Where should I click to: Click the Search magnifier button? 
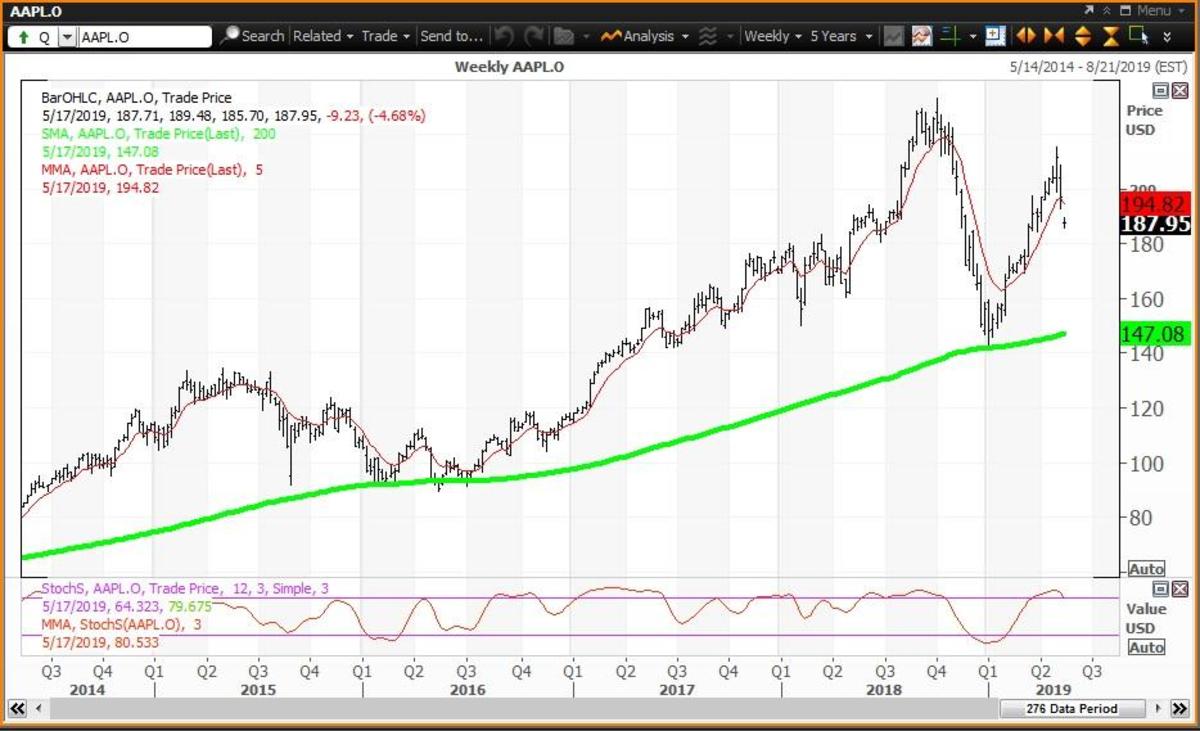252,36
